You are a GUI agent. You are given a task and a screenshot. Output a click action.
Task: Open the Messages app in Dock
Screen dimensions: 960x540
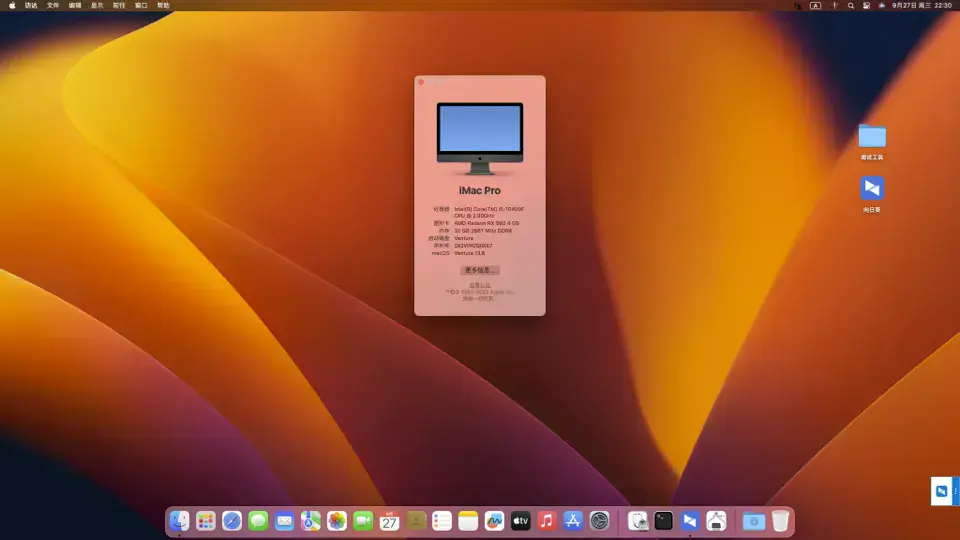(258, 521)
